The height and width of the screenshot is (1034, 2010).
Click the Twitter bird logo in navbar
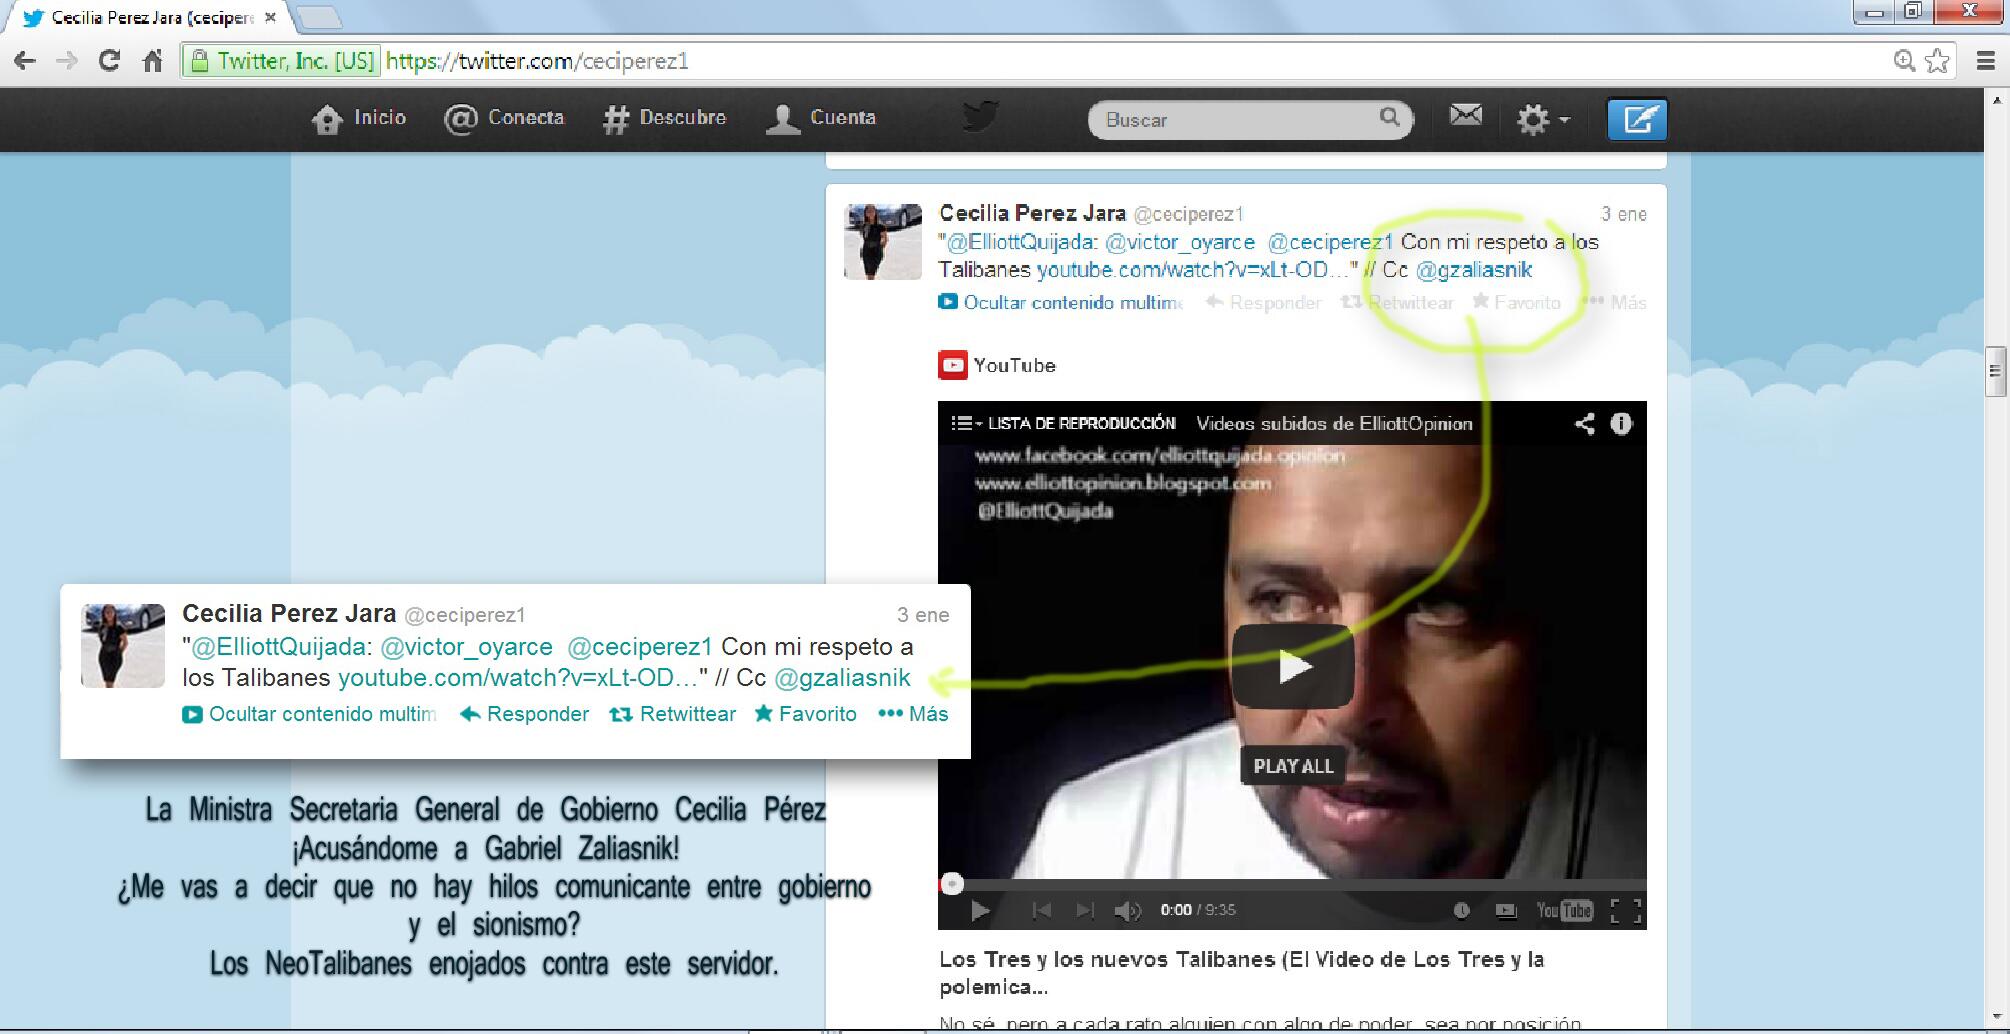point(980,116)
